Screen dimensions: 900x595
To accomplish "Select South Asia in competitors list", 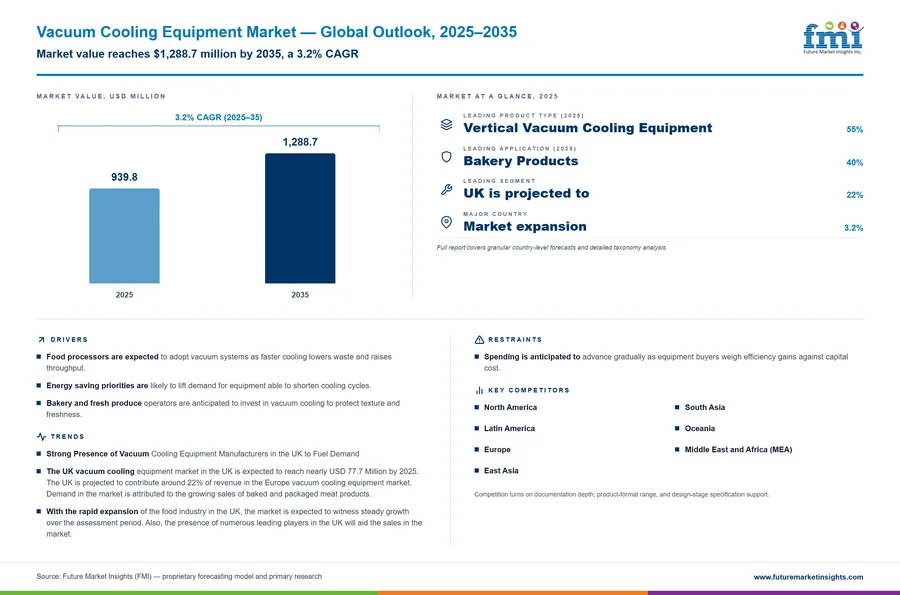I will pyautogui.click(x=705, y=407).
